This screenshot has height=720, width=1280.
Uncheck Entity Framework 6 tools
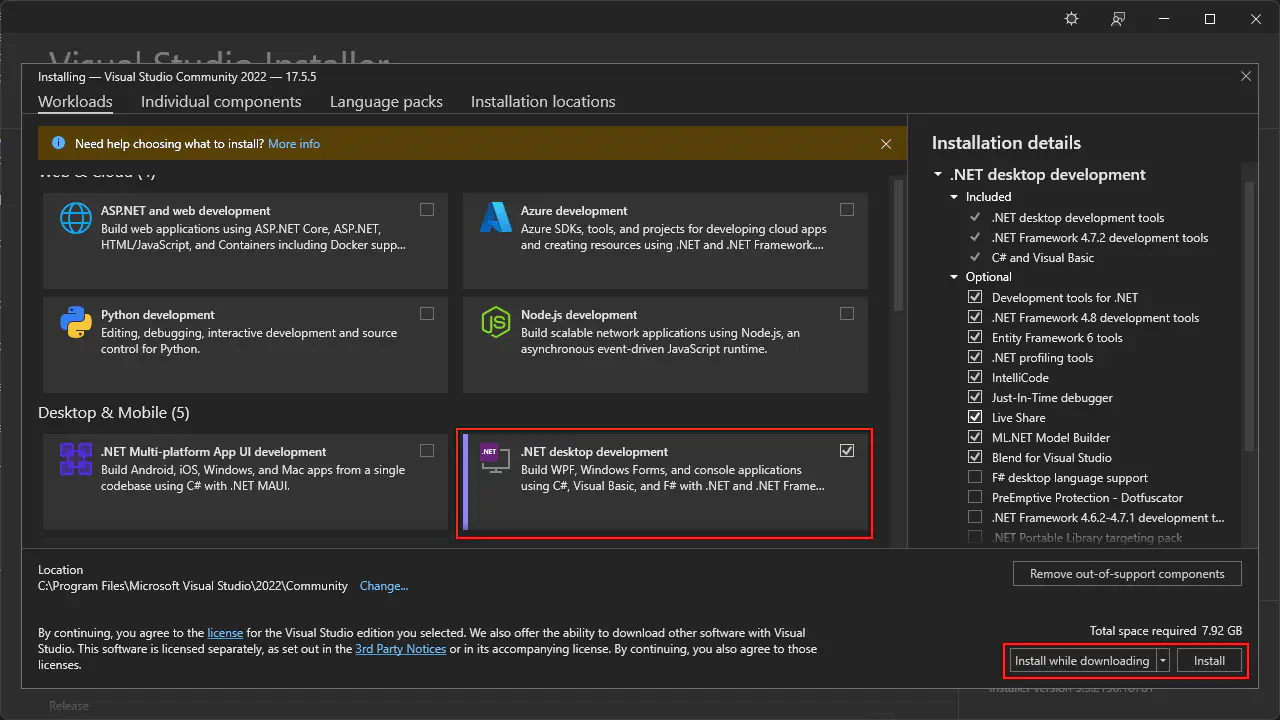(x=975, y=337)
